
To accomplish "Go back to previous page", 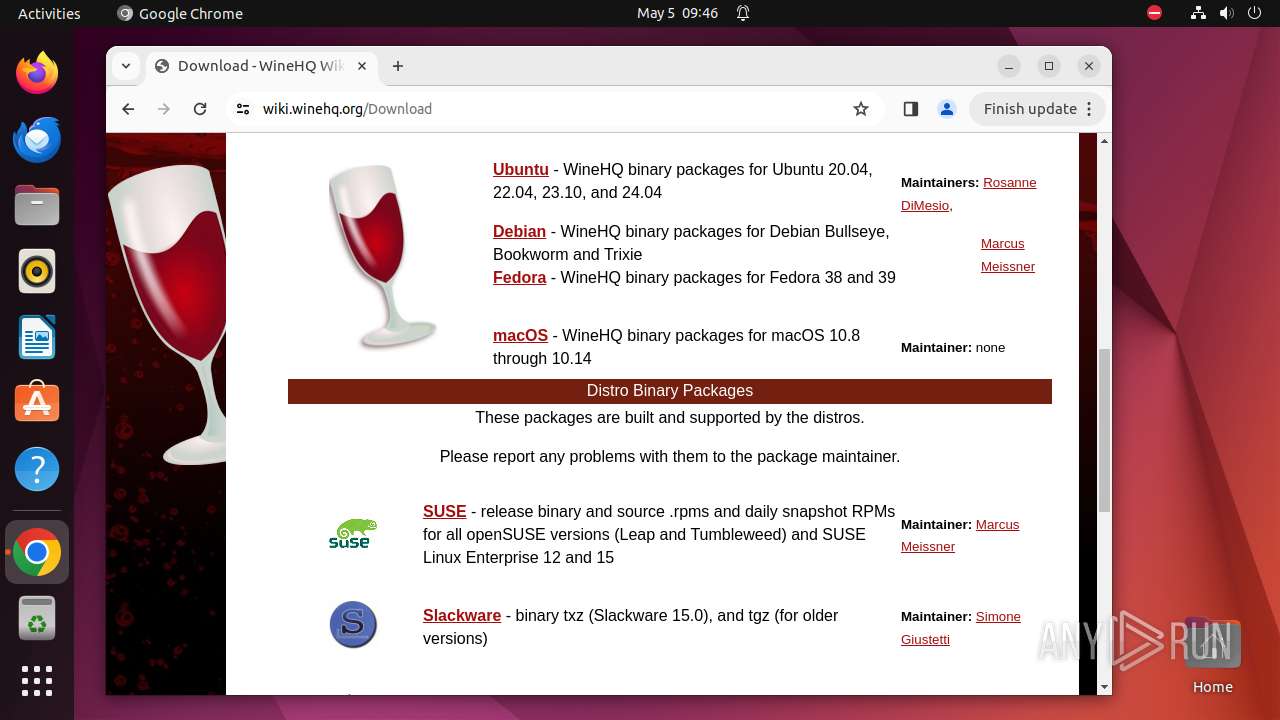I will [128, 109].
